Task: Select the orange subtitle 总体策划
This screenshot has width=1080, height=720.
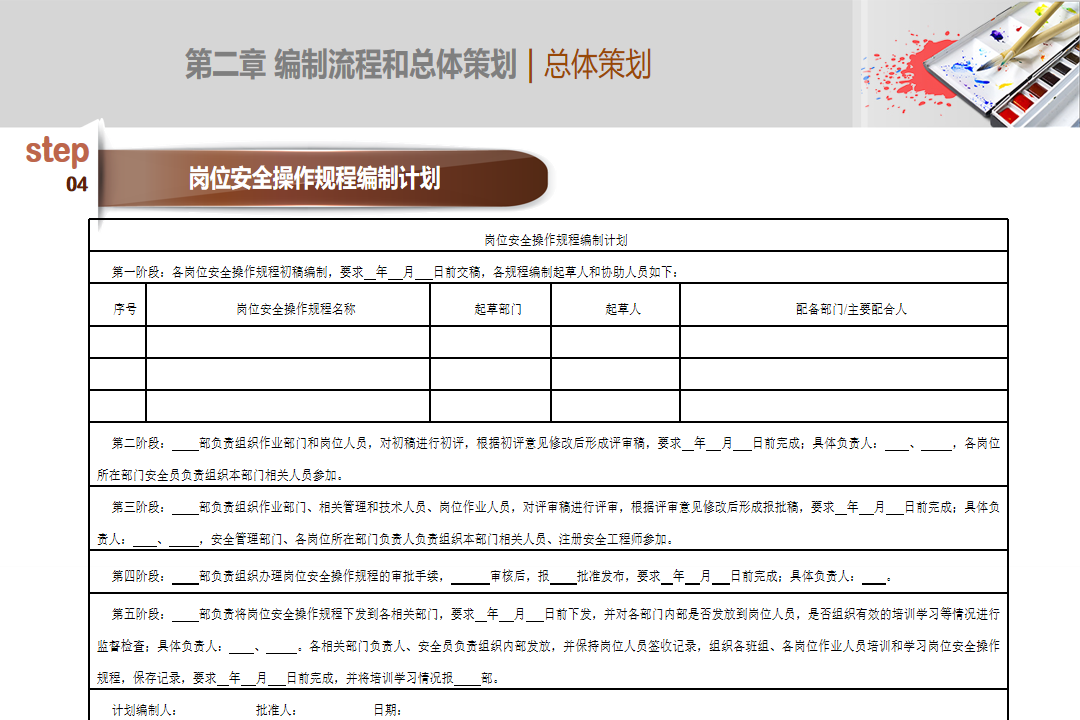Action: click(x=597, y=65)
